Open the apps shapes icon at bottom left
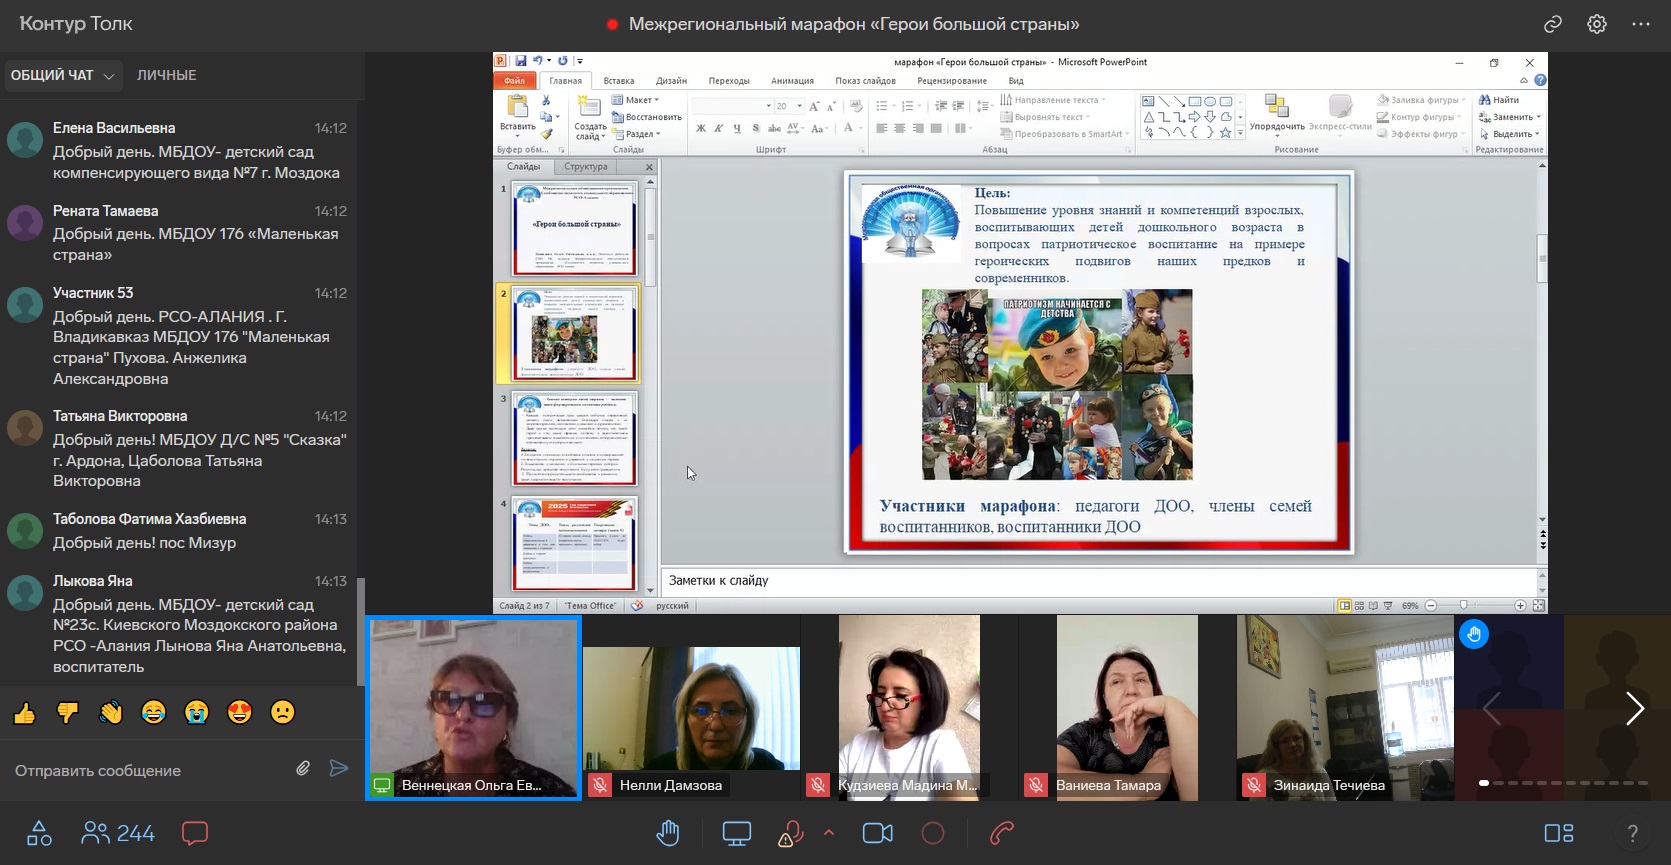1671x865 pixels. [x=39, y=833]
